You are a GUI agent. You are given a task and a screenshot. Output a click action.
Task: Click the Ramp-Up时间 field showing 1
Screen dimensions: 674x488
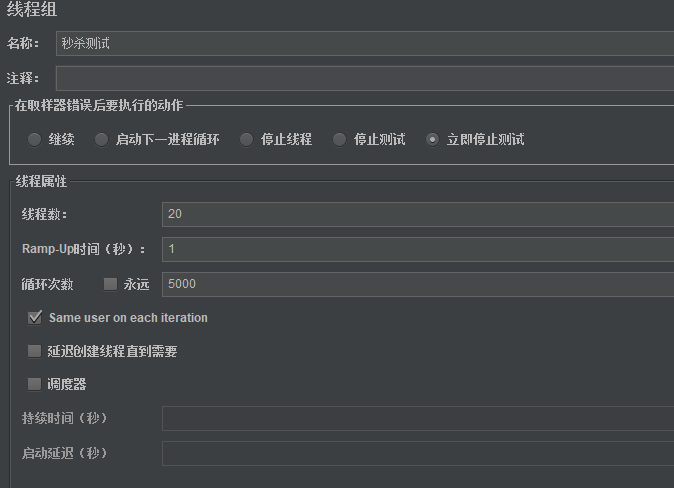coord(418,249)
